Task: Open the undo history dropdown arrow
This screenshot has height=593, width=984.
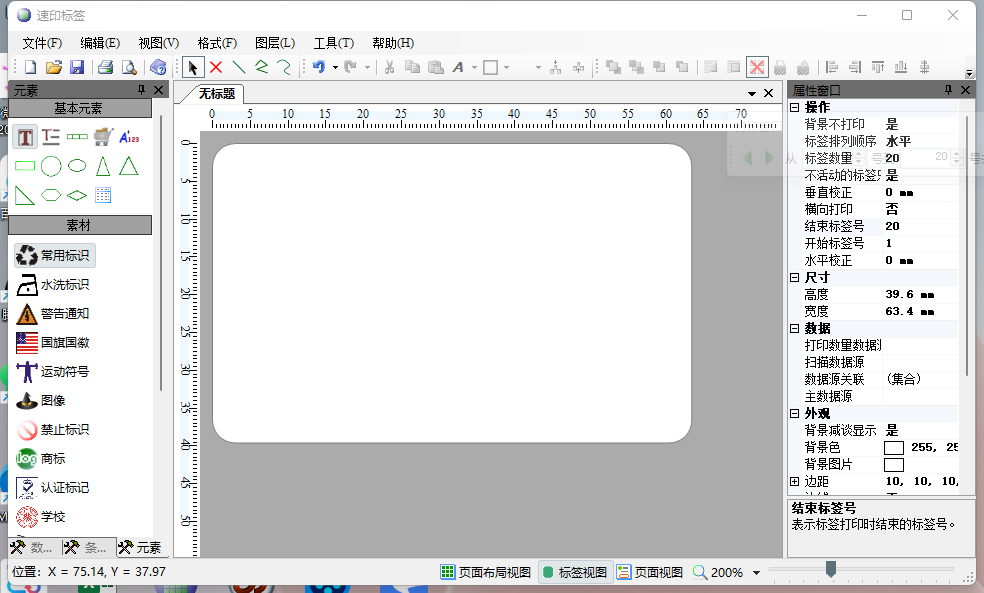Action: tap(335, 67)
